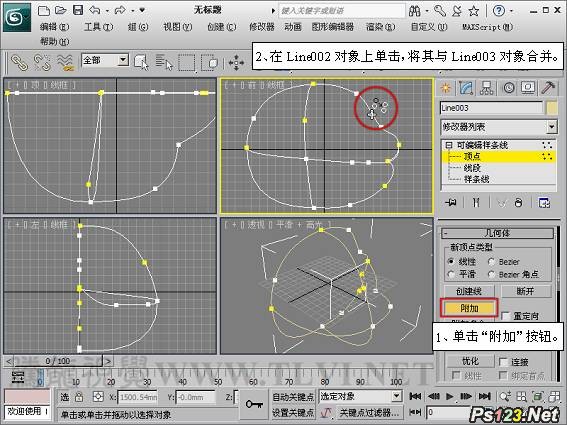Open the 编辑(E) menu
This screenshot has width=567, height=425.
click(55, 27)
